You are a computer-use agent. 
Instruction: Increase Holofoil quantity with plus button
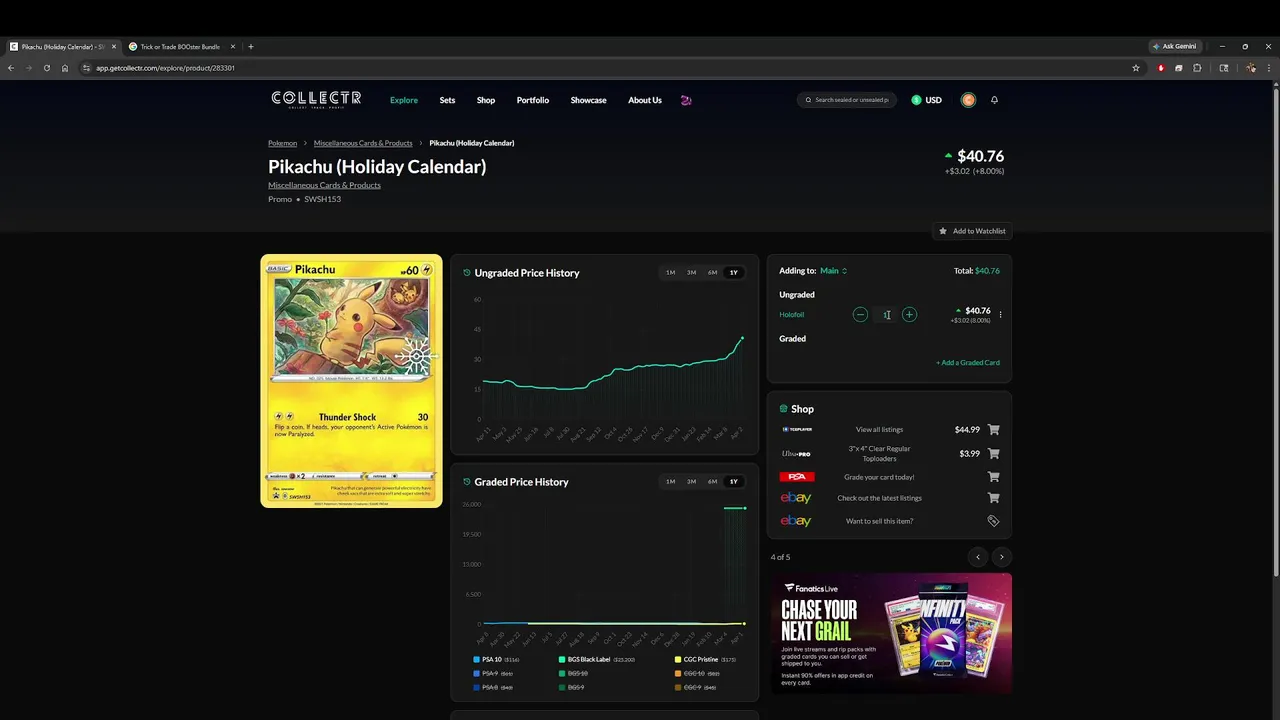click(909, 314)
